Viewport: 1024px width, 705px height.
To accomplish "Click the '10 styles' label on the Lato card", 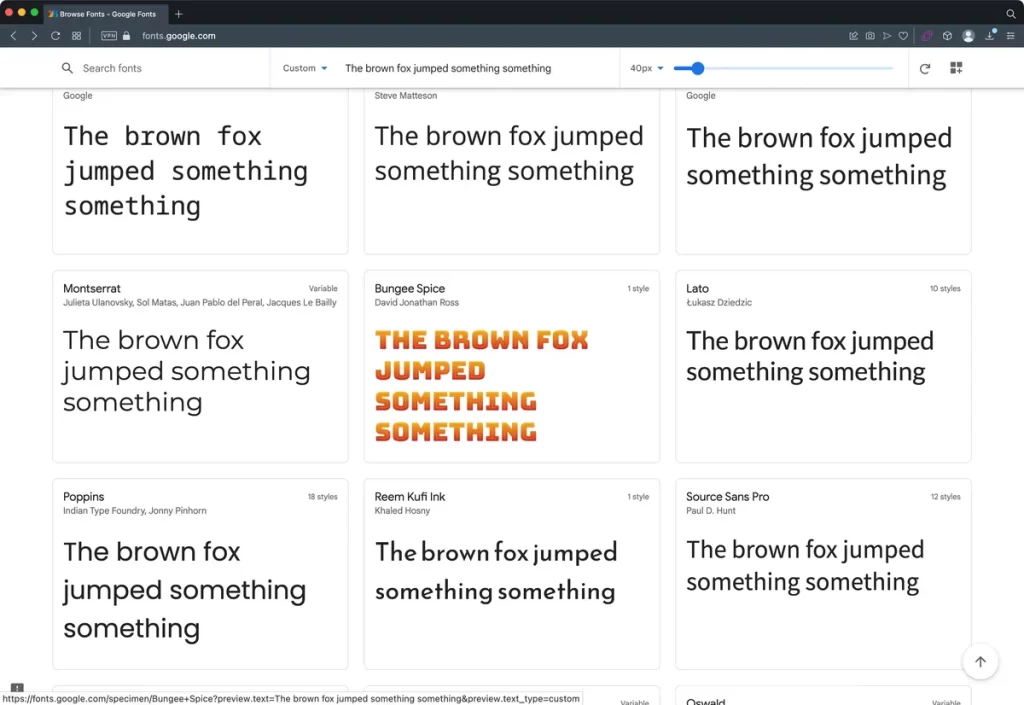I will (x=945, y=289).
